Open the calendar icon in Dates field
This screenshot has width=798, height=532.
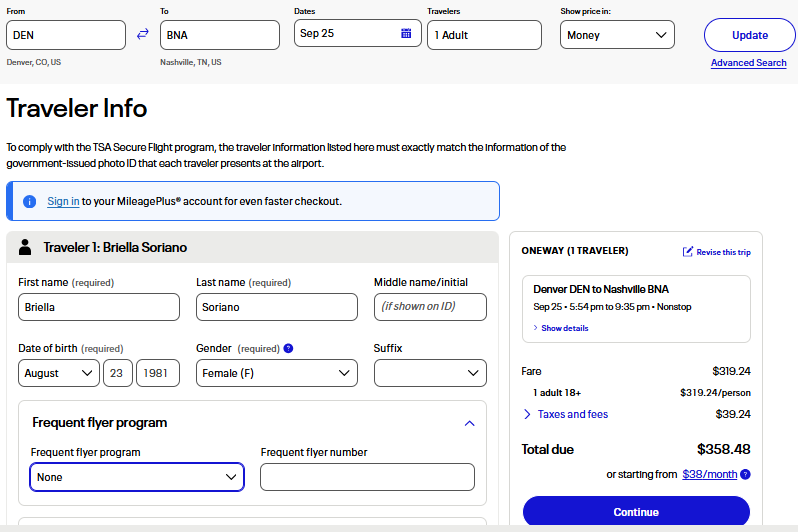pyautogui.click(x=406, y=33)
